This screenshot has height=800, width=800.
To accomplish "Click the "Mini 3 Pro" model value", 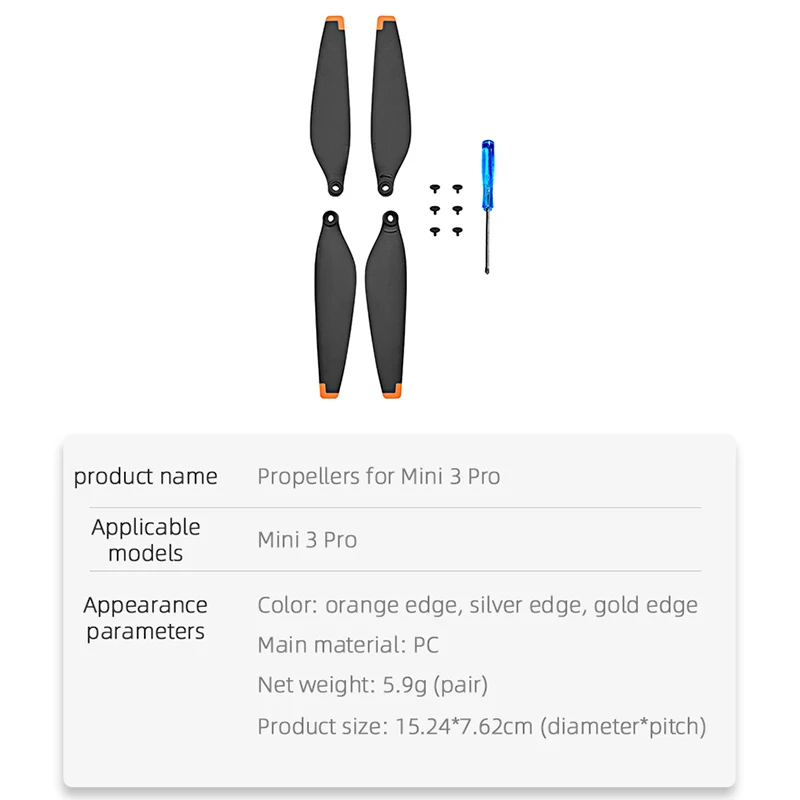I will pyautogui.click(x=307, y=540).
